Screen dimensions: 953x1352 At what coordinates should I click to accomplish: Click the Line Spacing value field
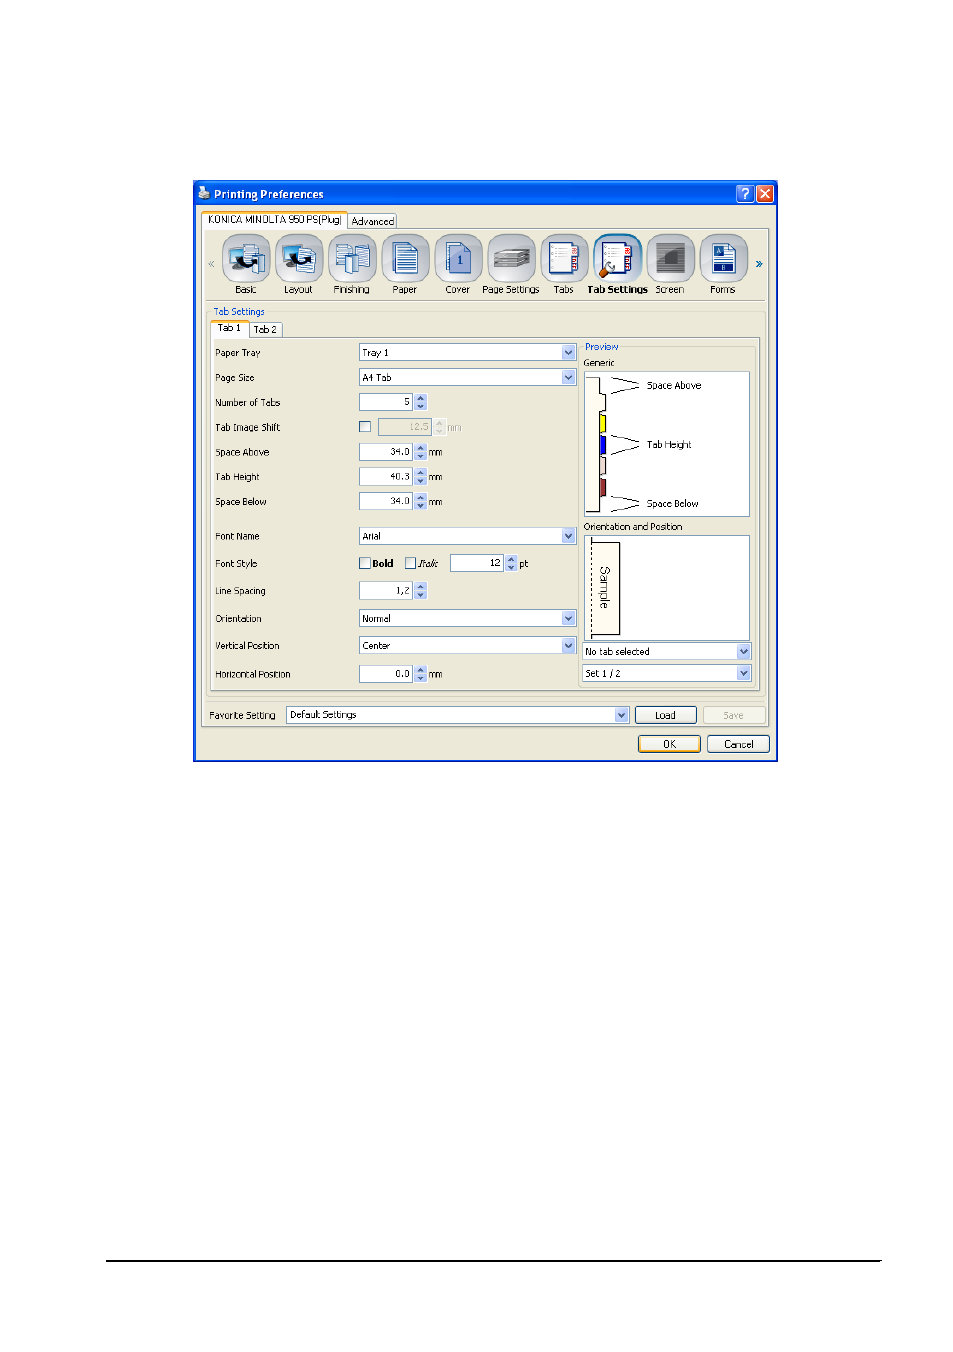coord(386,591)
